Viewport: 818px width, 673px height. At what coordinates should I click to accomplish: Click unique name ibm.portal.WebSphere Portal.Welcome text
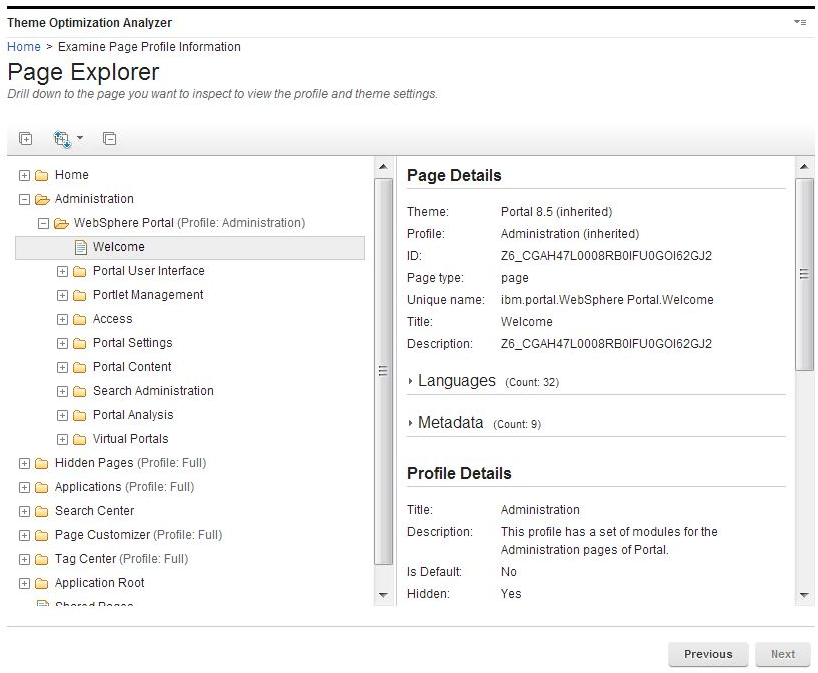[x=607, y=299]
